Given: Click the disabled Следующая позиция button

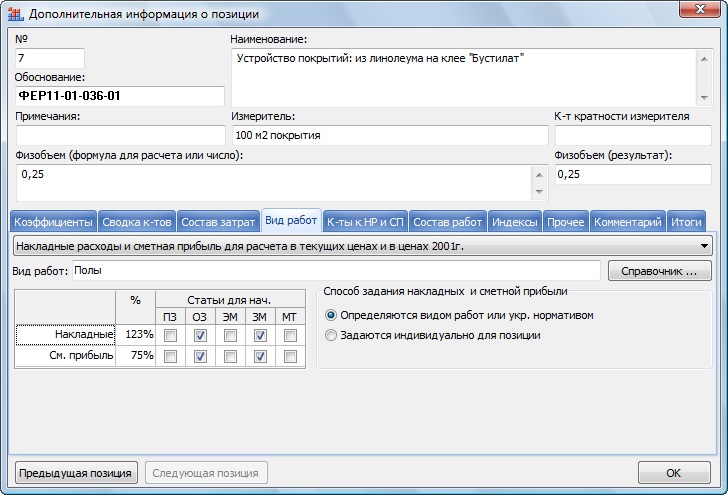Looking at the screenshot, I should click(206, 473).
